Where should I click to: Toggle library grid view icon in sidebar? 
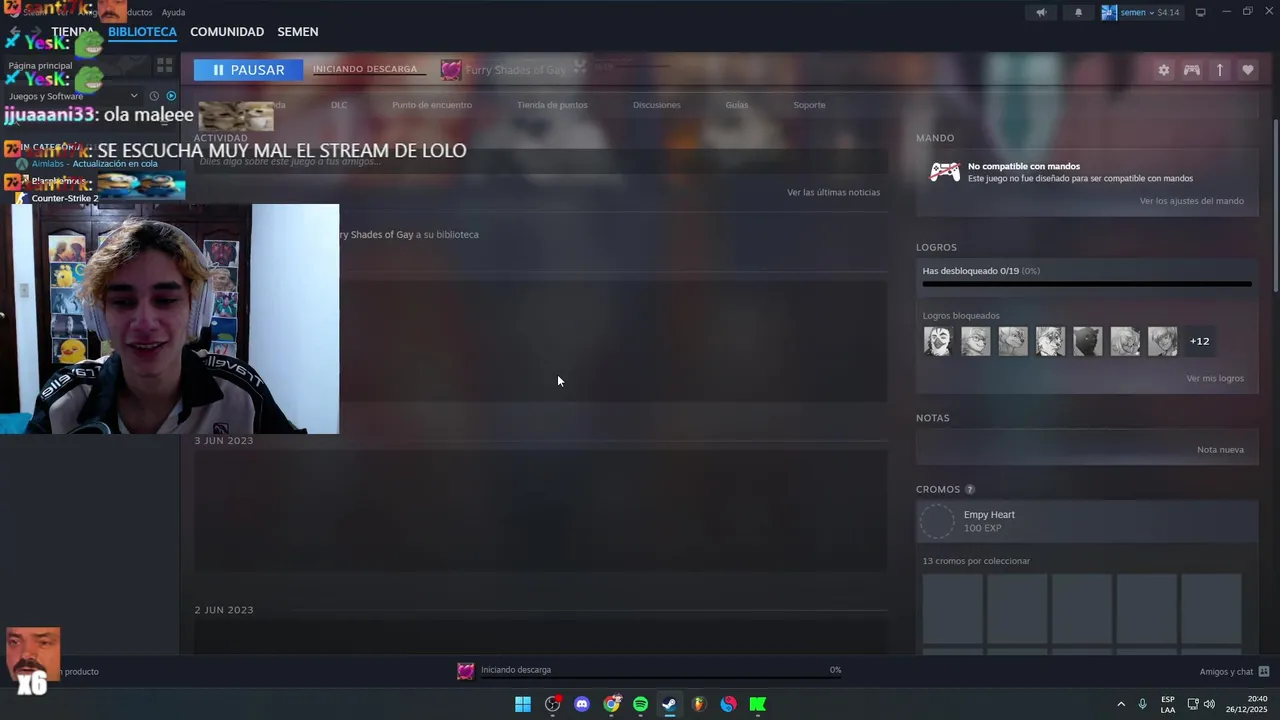[x=165, y=65]
